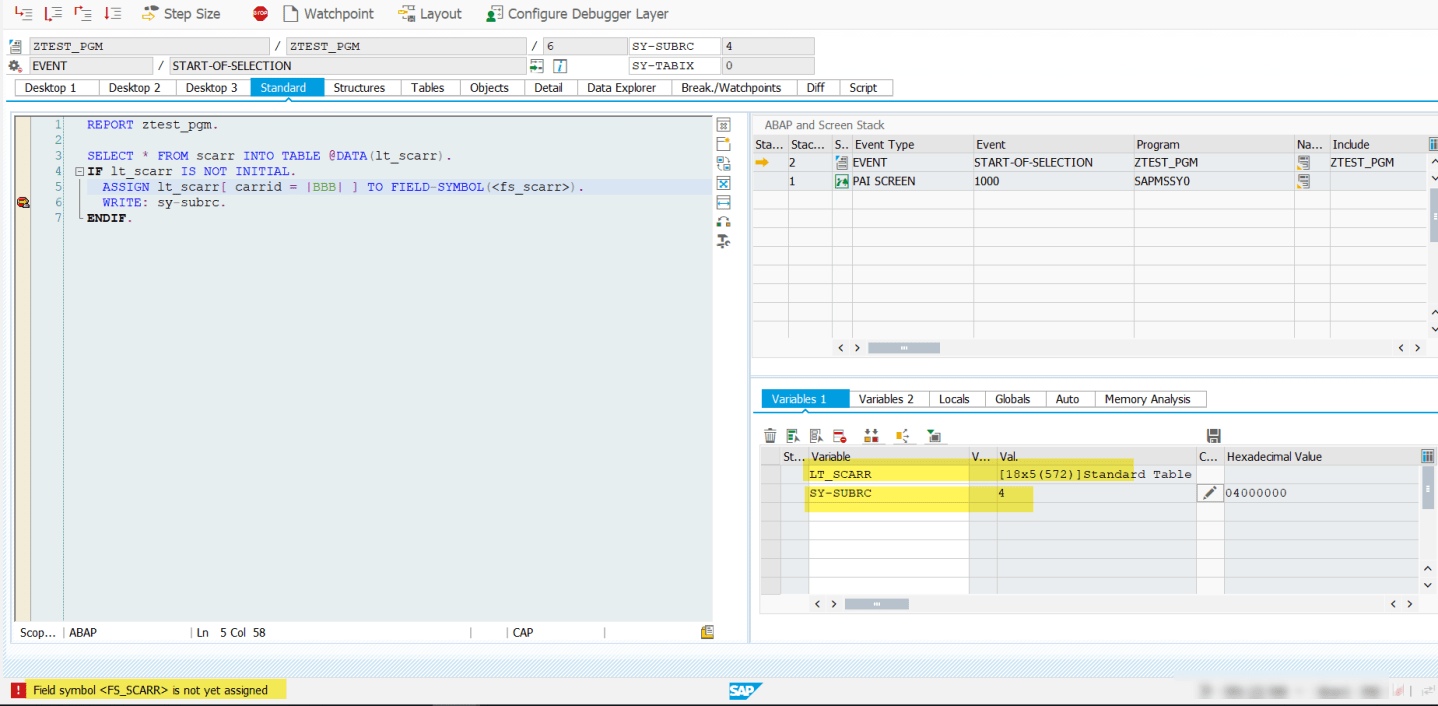
Task: Open the Watchpoint creation tool
Action: pyautogui.click(x=328, y=13)
